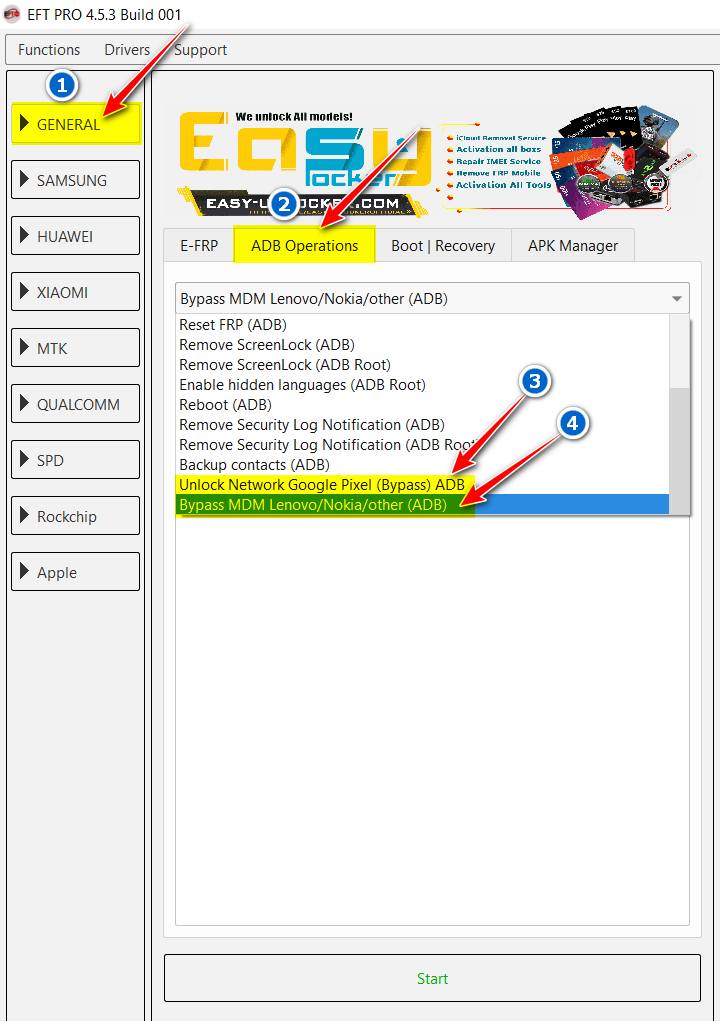Screen dimensions: 720x1021
Task: Collapse the ADB operation dropdown arrow
Action: [676, 299]
